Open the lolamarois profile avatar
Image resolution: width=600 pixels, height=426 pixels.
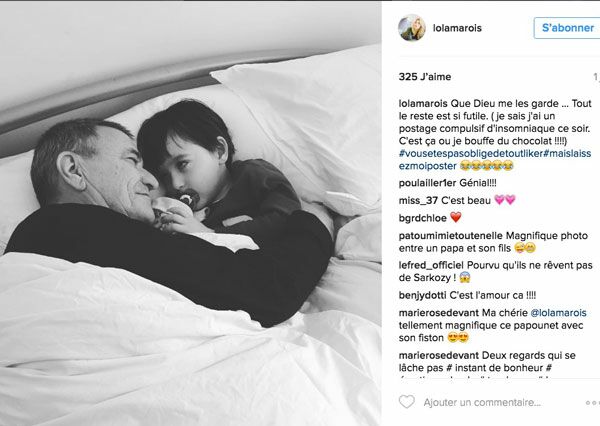click(x=412, y=28)
